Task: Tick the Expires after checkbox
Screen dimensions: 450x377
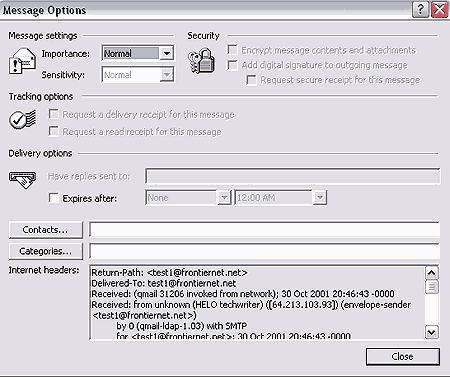Action: pos(53,198)
